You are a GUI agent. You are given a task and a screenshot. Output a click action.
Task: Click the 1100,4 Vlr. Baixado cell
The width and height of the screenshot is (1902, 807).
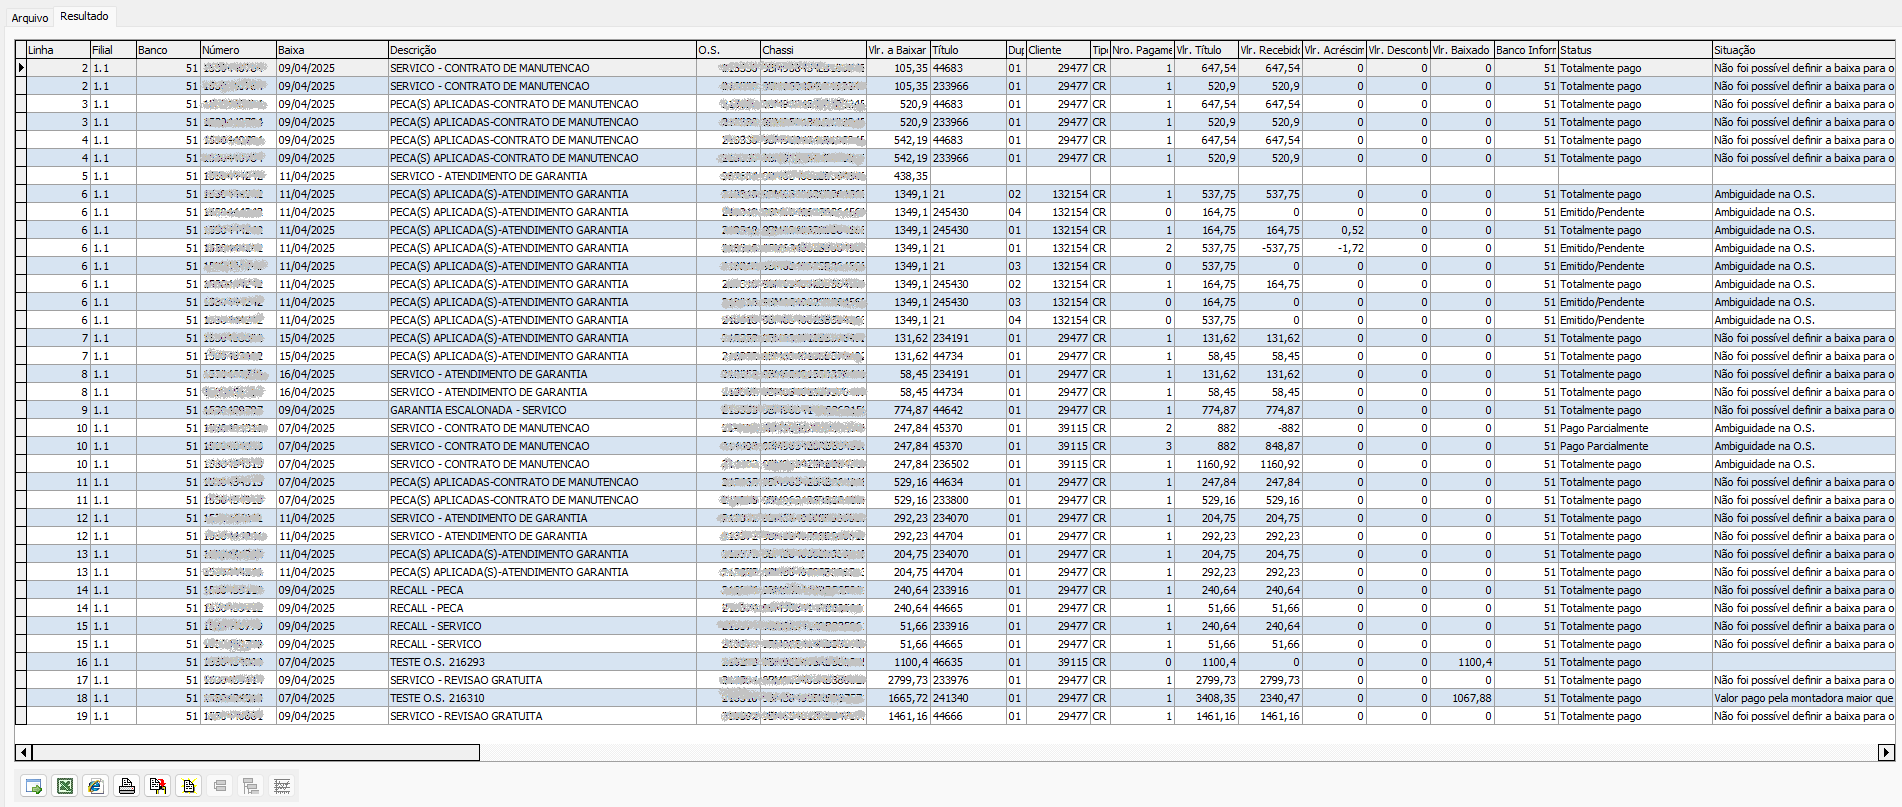pyautogui.click(x=1462, y=662)
